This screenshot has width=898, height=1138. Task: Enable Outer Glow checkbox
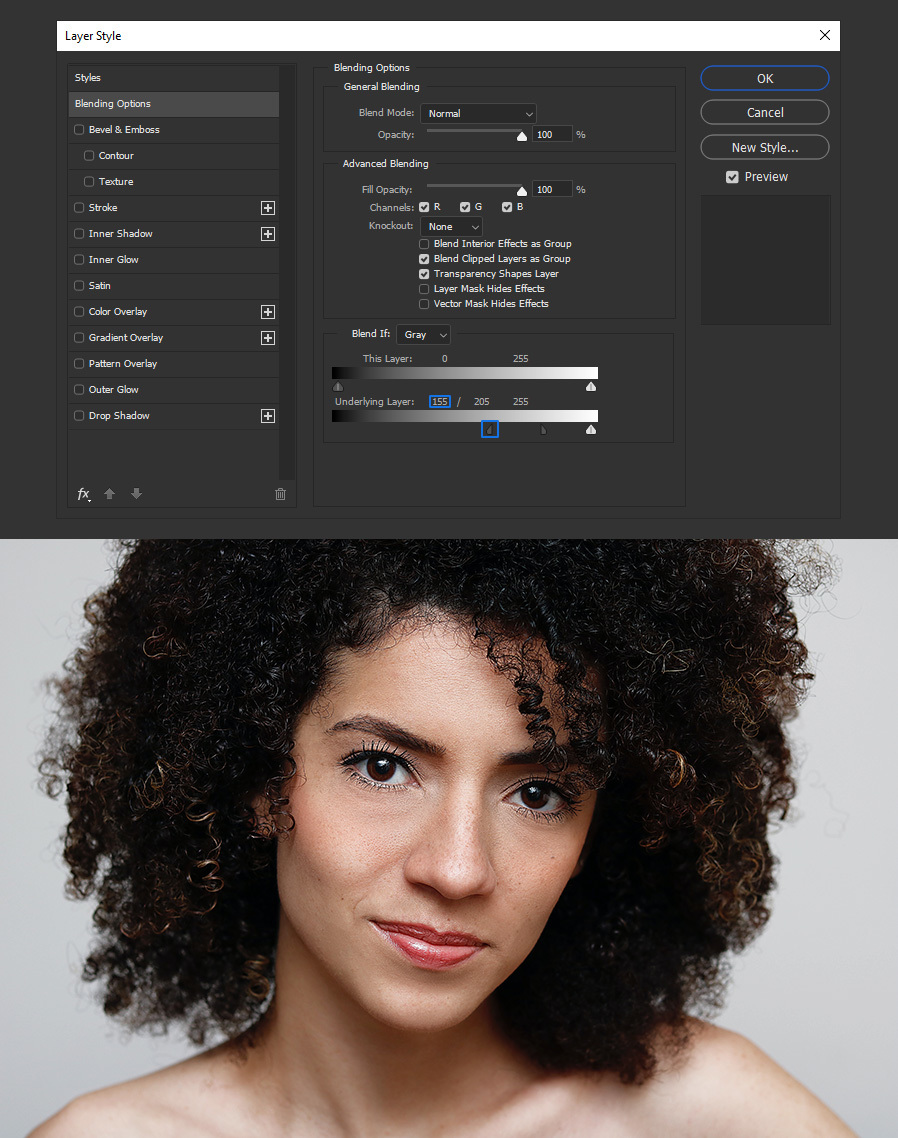(x=79, y=390)
